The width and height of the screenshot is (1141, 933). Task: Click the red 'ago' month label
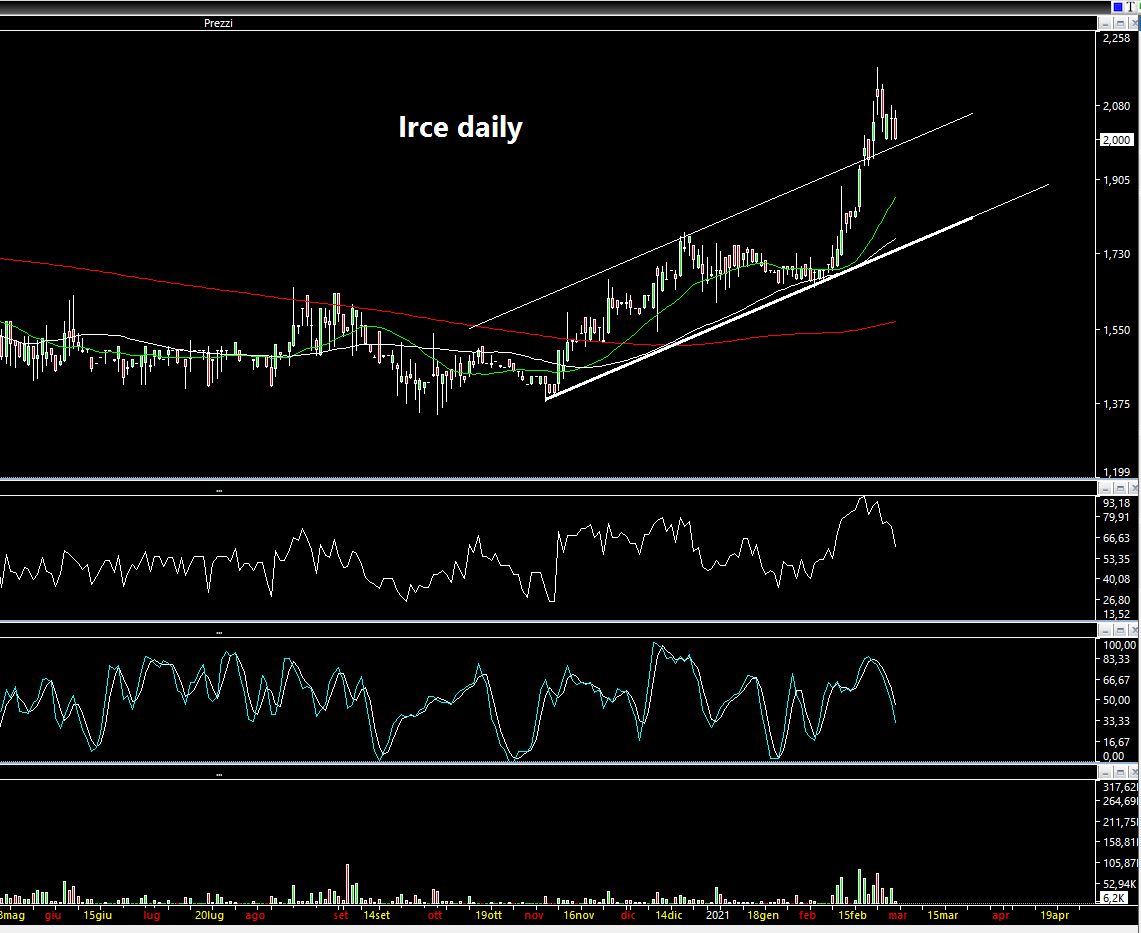coord(255,916)
